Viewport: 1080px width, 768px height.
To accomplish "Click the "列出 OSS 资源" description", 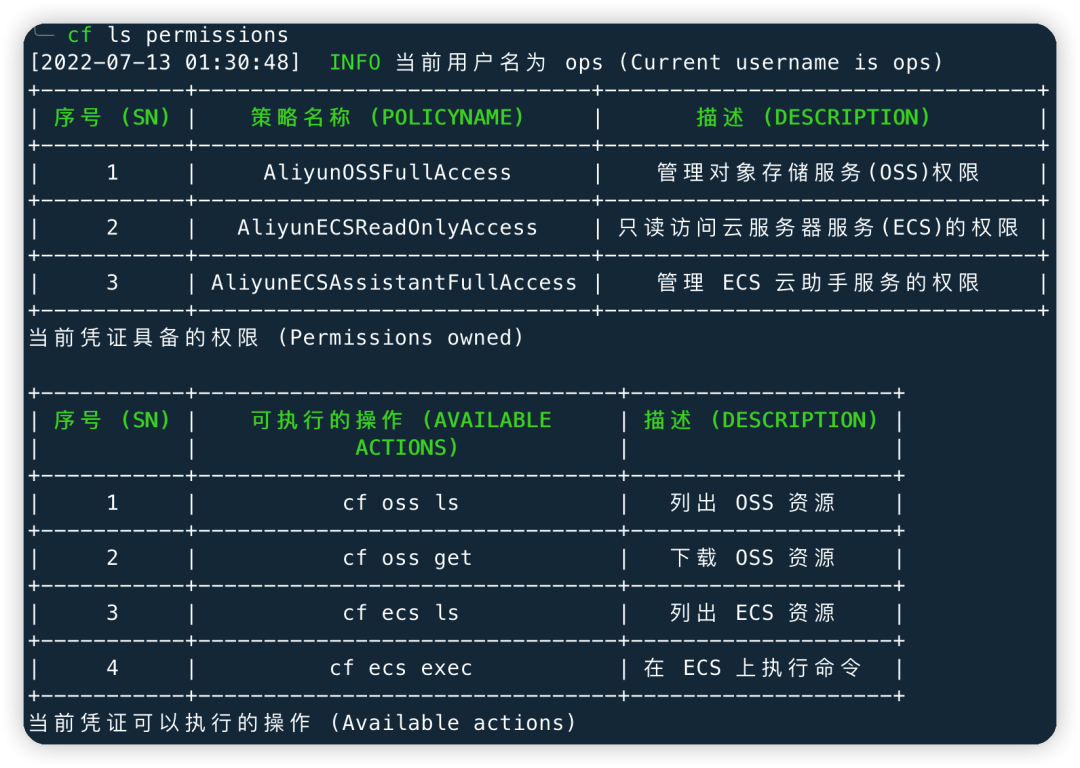I will tap(753, 503).
